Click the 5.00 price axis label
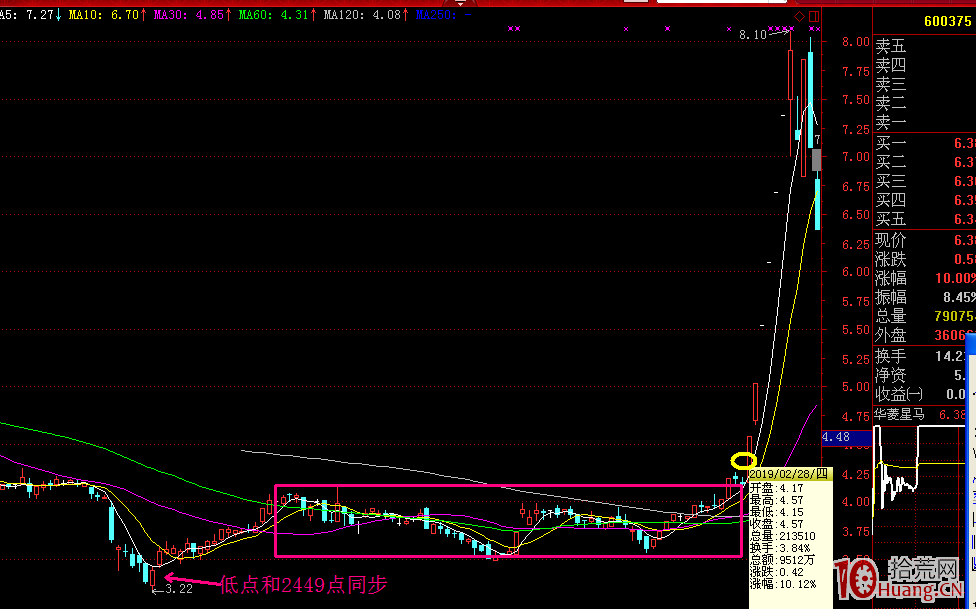This screenshot has height=609, width=976. pos(856,387)
